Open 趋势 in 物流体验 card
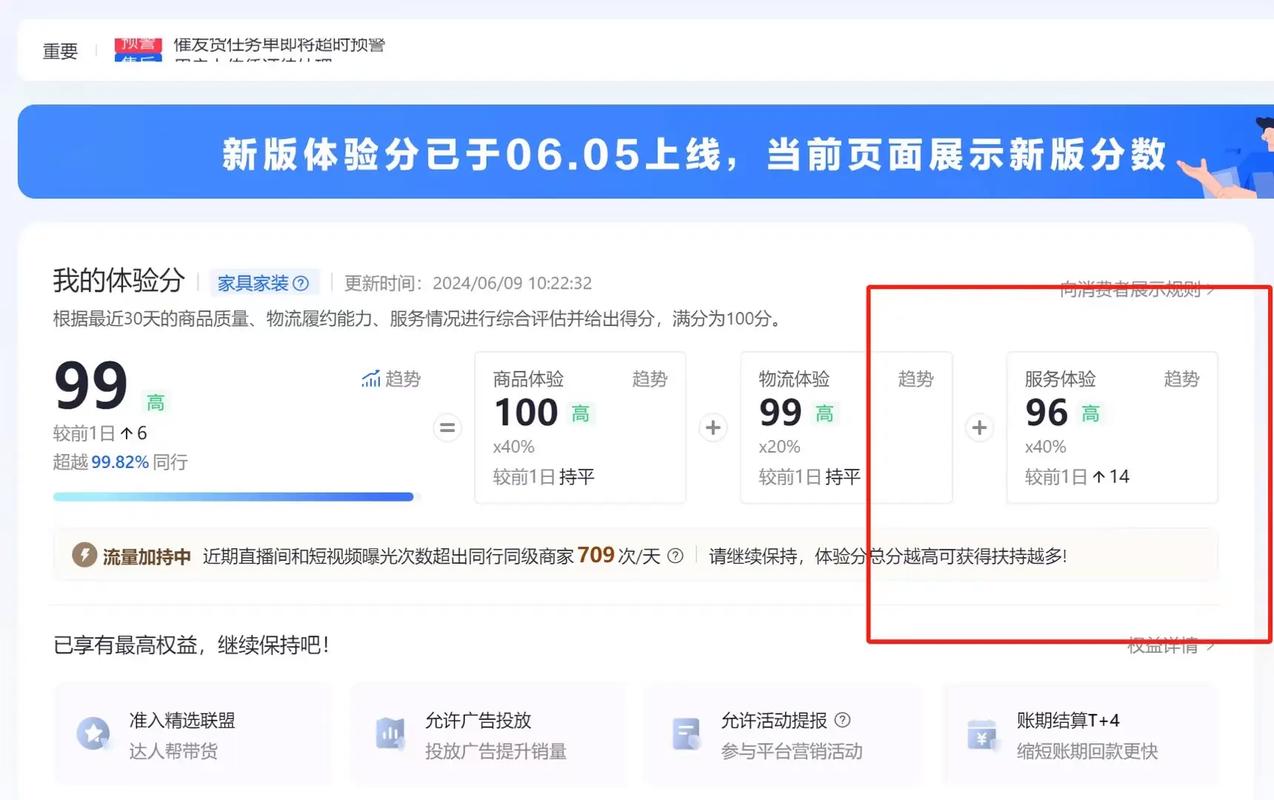 click(915, 379)
